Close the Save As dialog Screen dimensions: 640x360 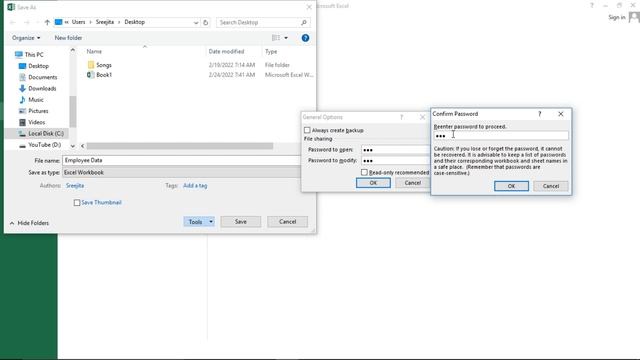tap(309, 7)
